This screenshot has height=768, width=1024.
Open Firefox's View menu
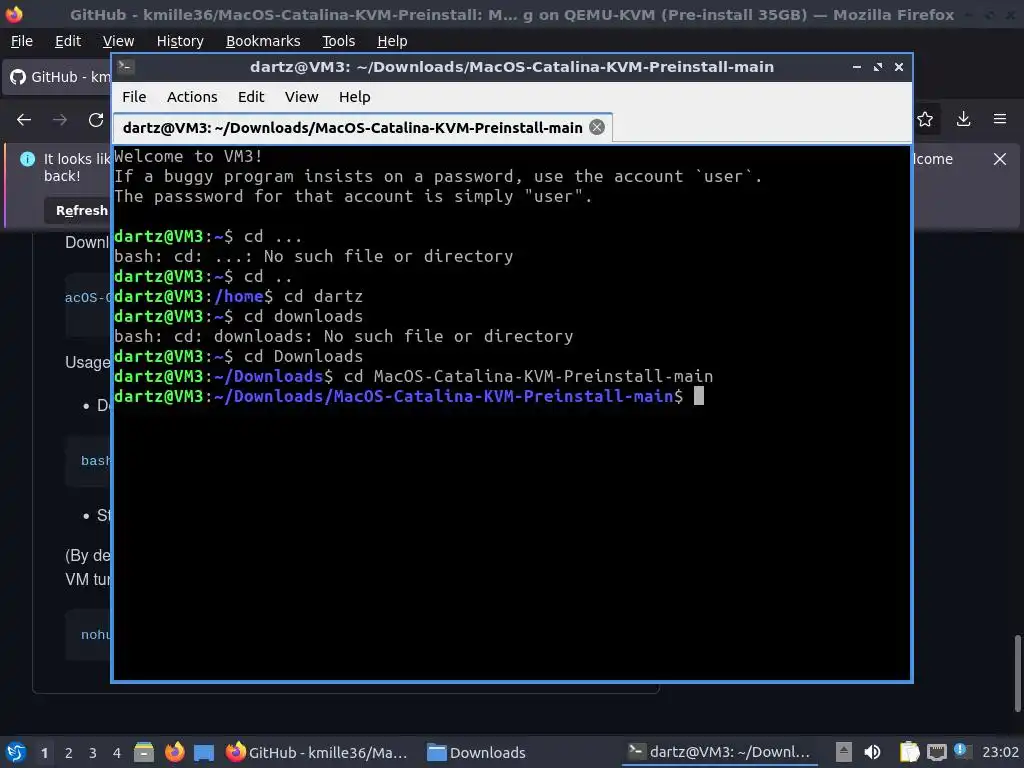point(118,41)
